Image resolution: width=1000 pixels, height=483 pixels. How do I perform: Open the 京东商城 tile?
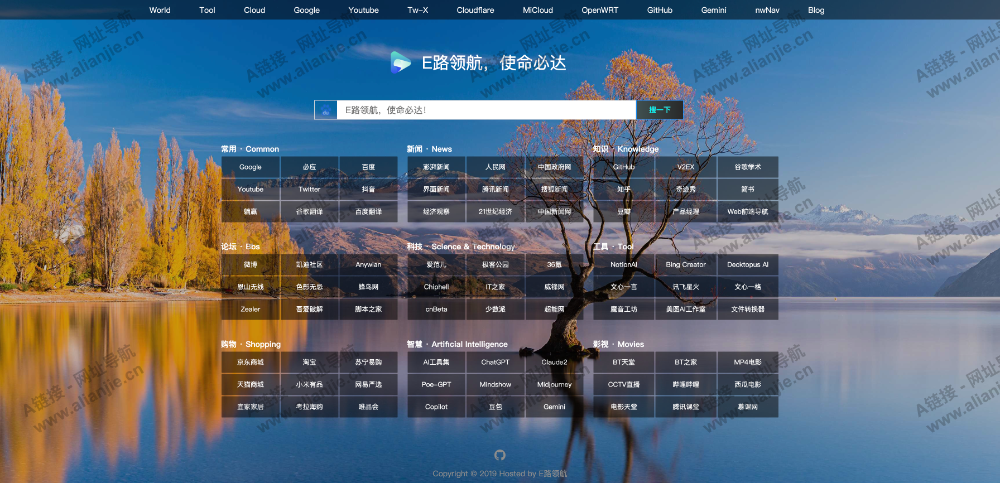point(251,362)
